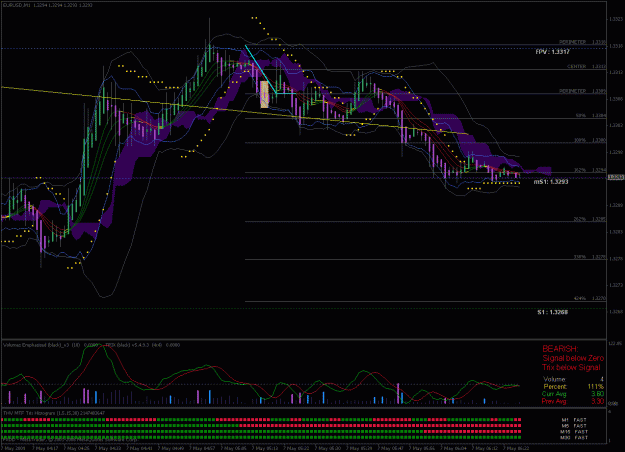Screen dimensions: 625x452
Task: Click the M15 FAST histogram row label
Action: [574, 432]
